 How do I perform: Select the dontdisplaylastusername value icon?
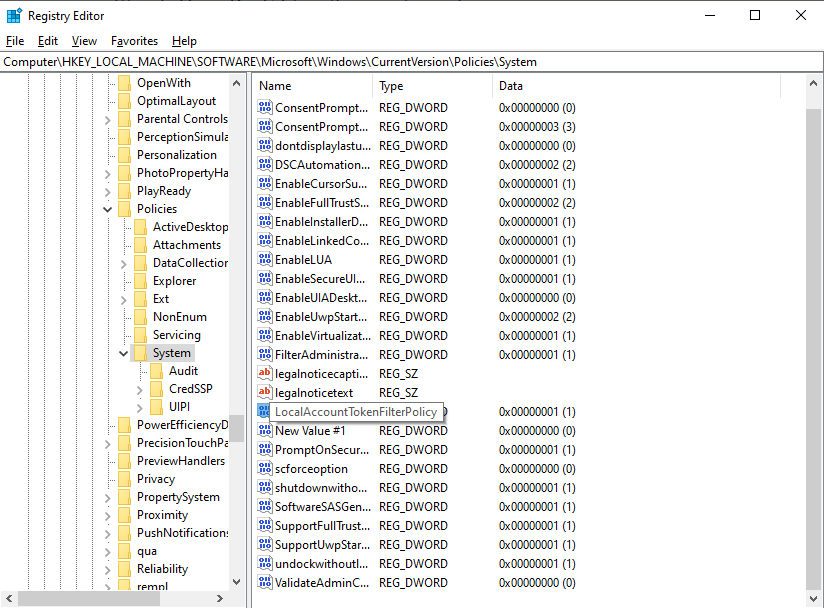click(265, 146)
